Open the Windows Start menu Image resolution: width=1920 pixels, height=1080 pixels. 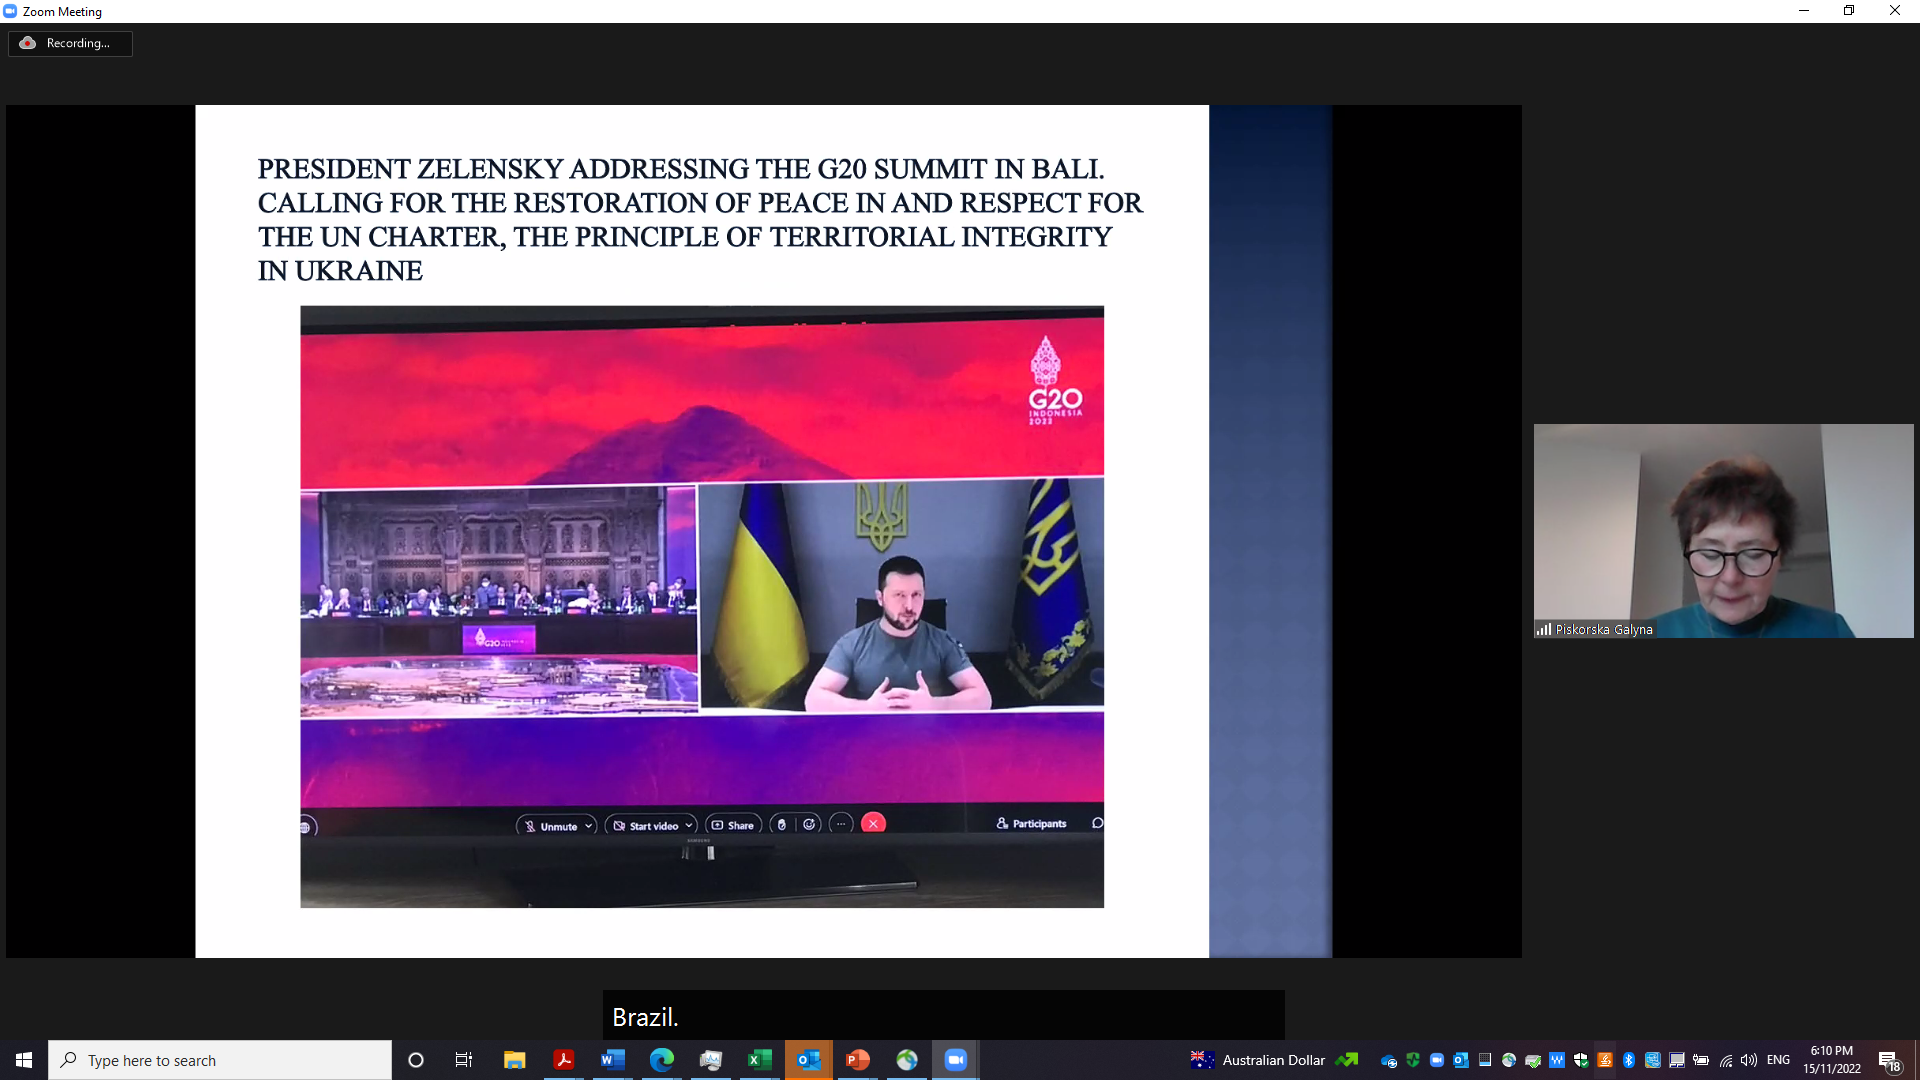[x=24, y=1060]
